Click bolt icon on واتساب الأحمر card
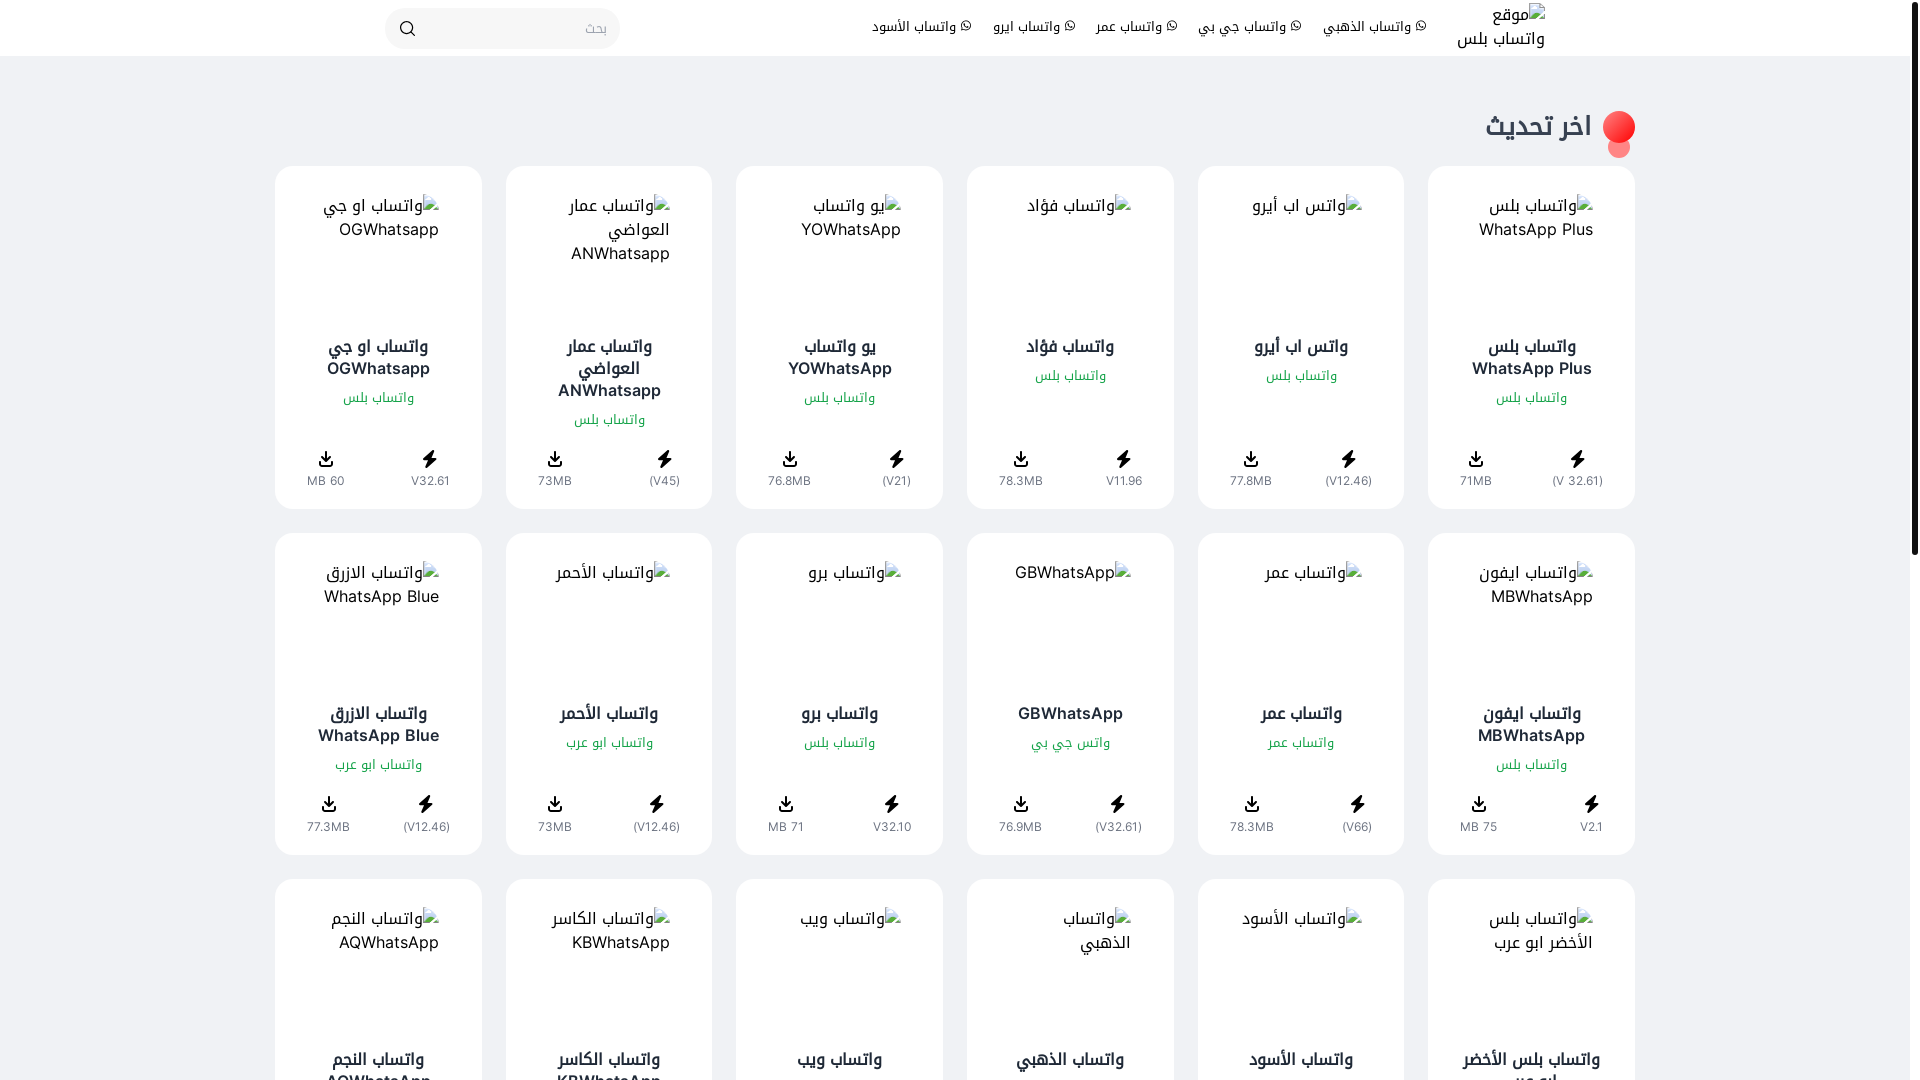This screenshot has width=1920, height=1080. [656, 805]
